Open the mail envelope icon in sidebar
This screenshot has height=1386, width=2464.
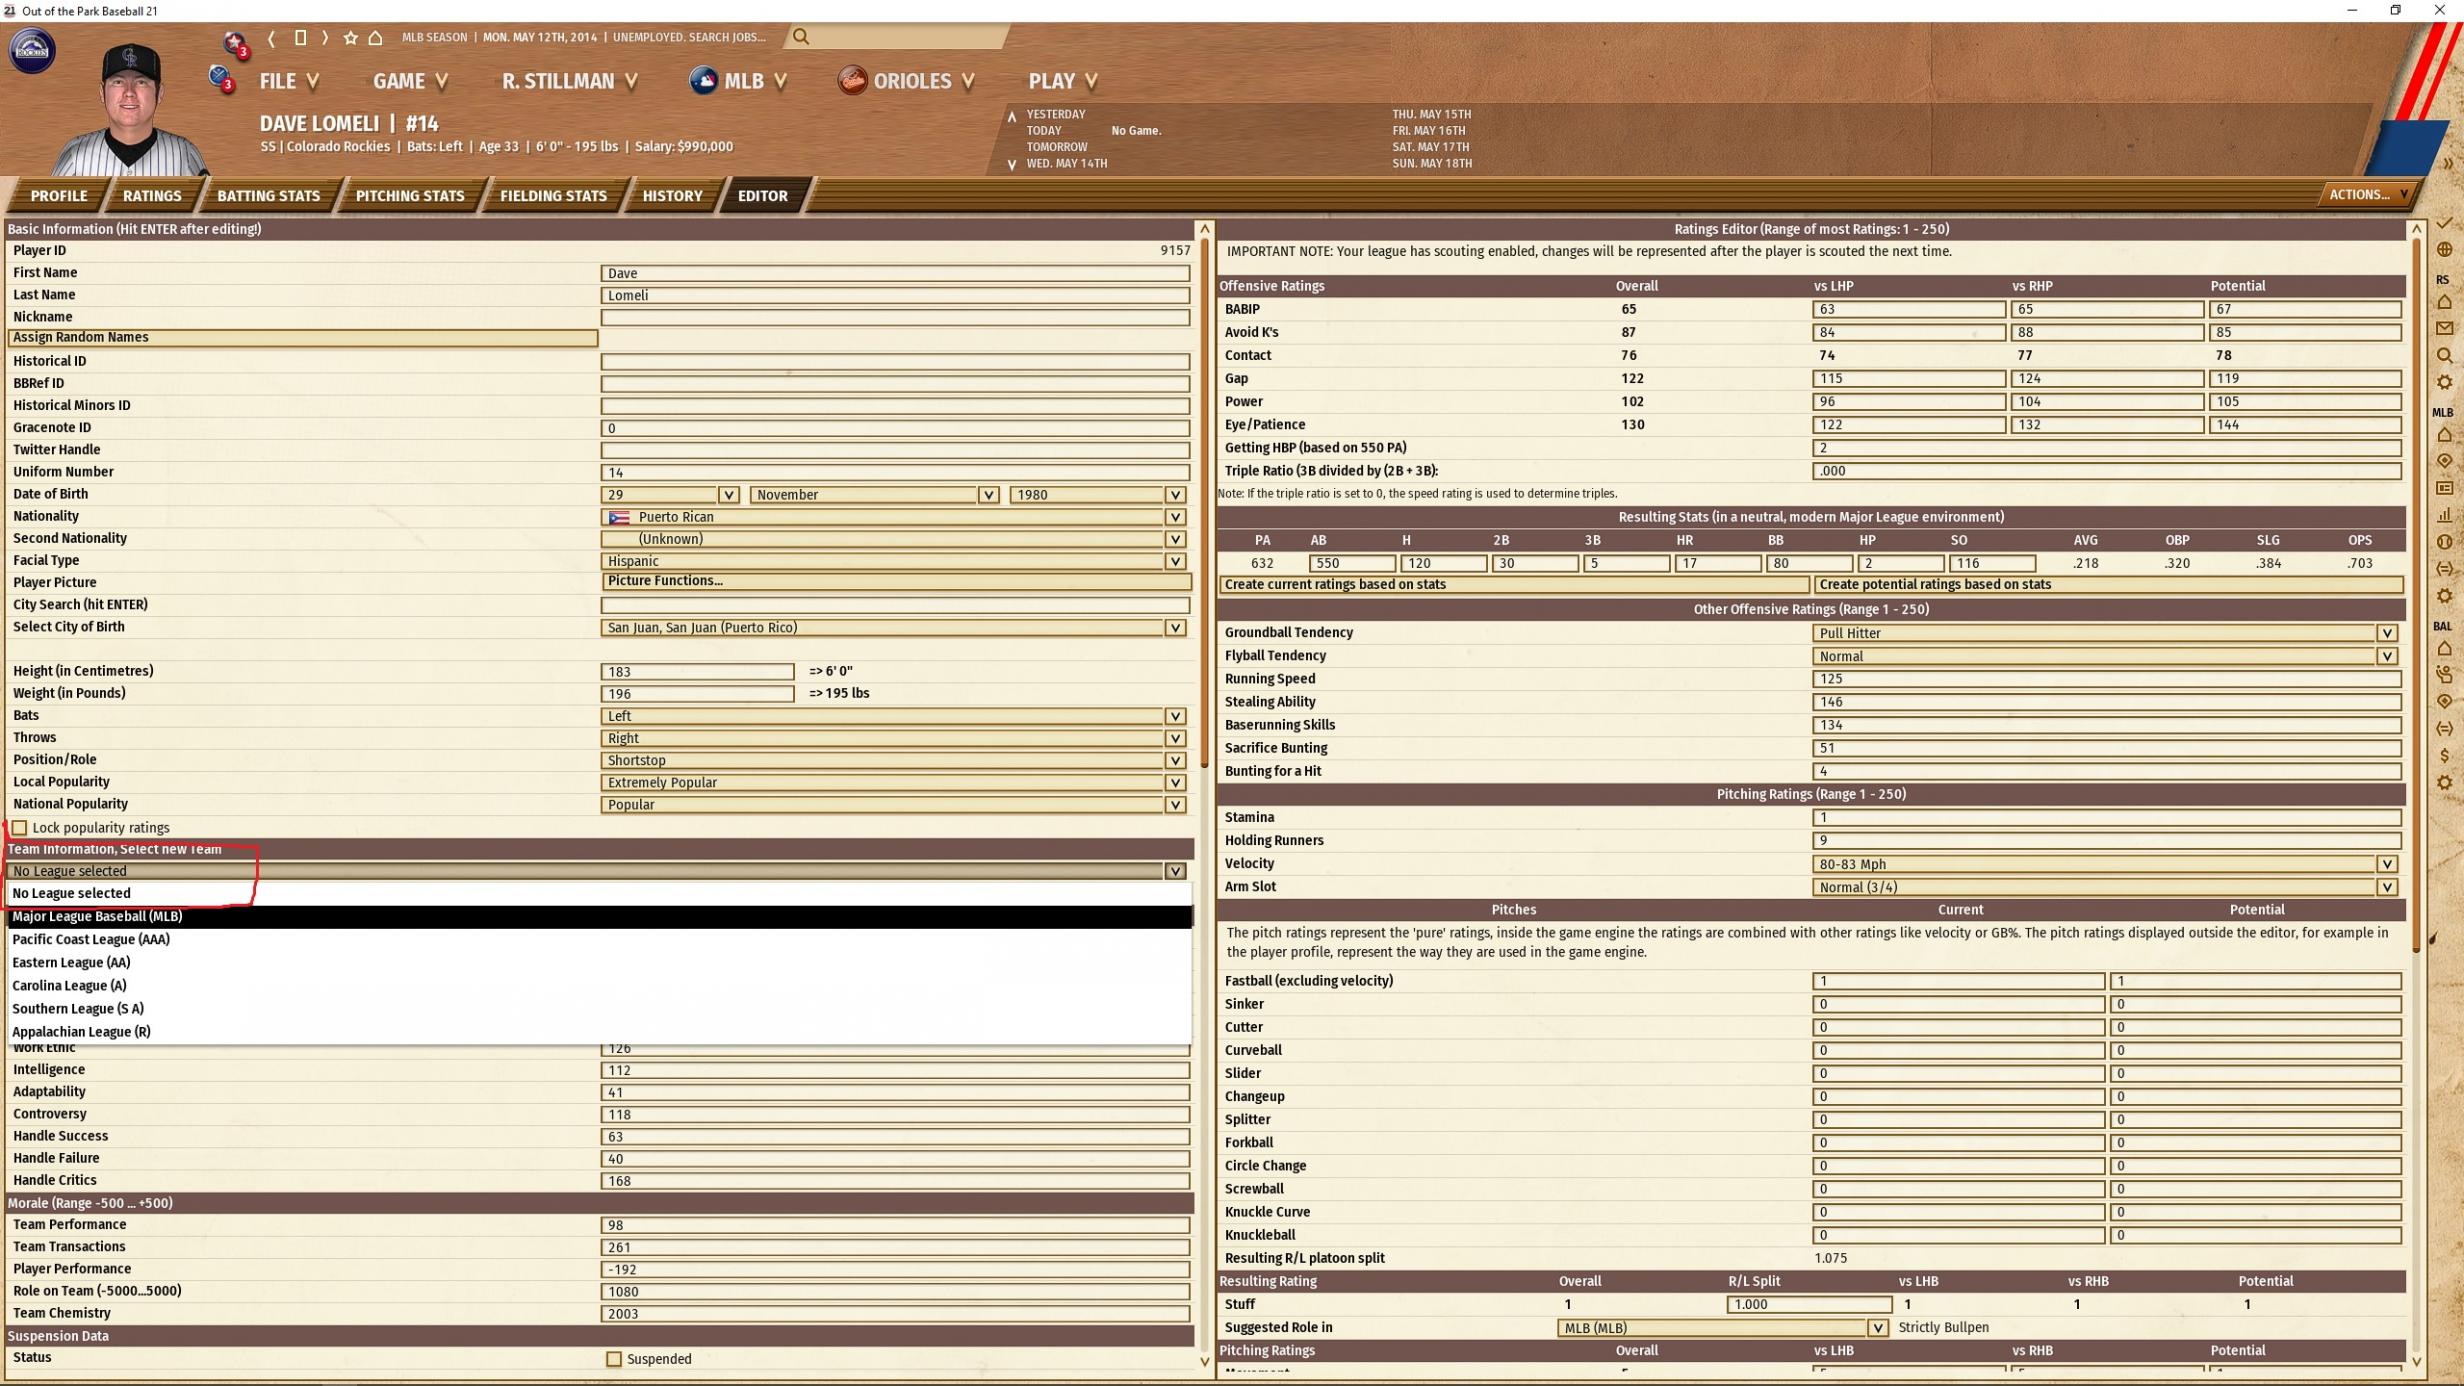click(2444, 328)
